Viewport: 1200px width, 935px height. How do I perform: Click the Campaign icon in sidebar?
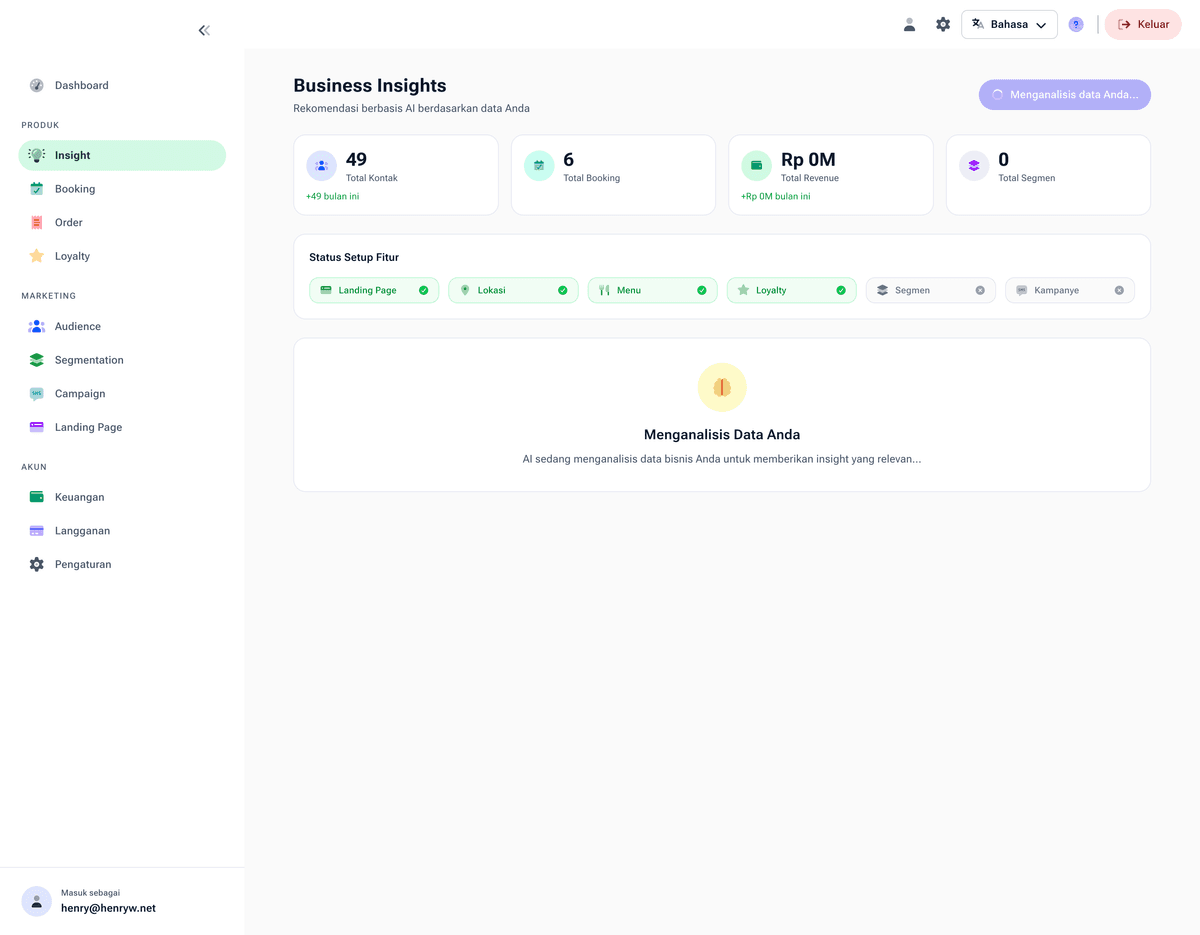pos(37,393)
